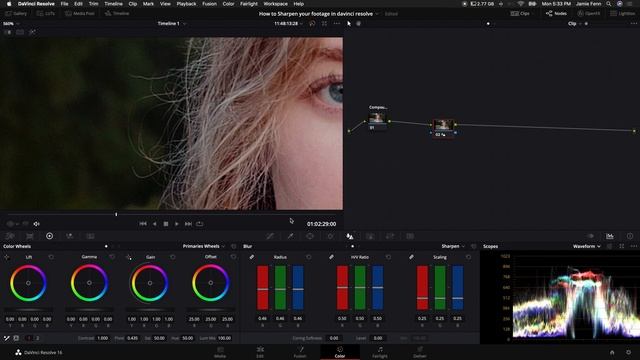The width and height of the screenshot is (640, 360).
Task: Open the OpenFX panel
Action: tap(589, 13)
